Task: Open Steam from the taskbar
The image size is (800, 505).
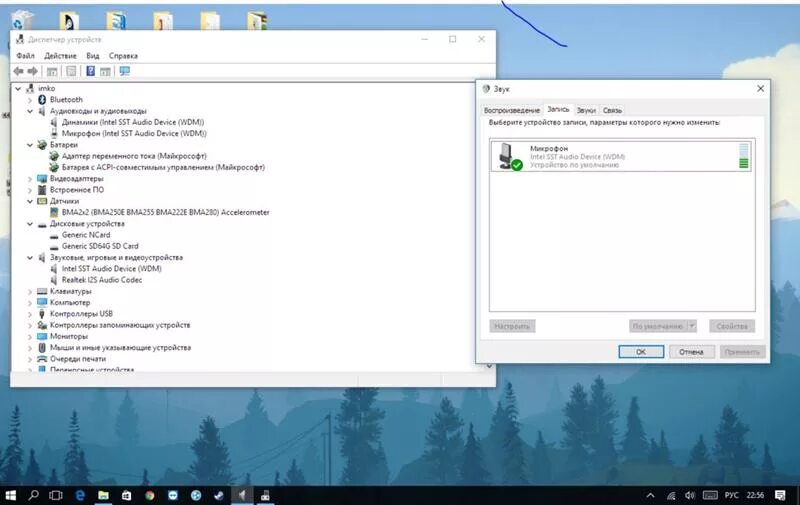Action: [x=219, y=495]
